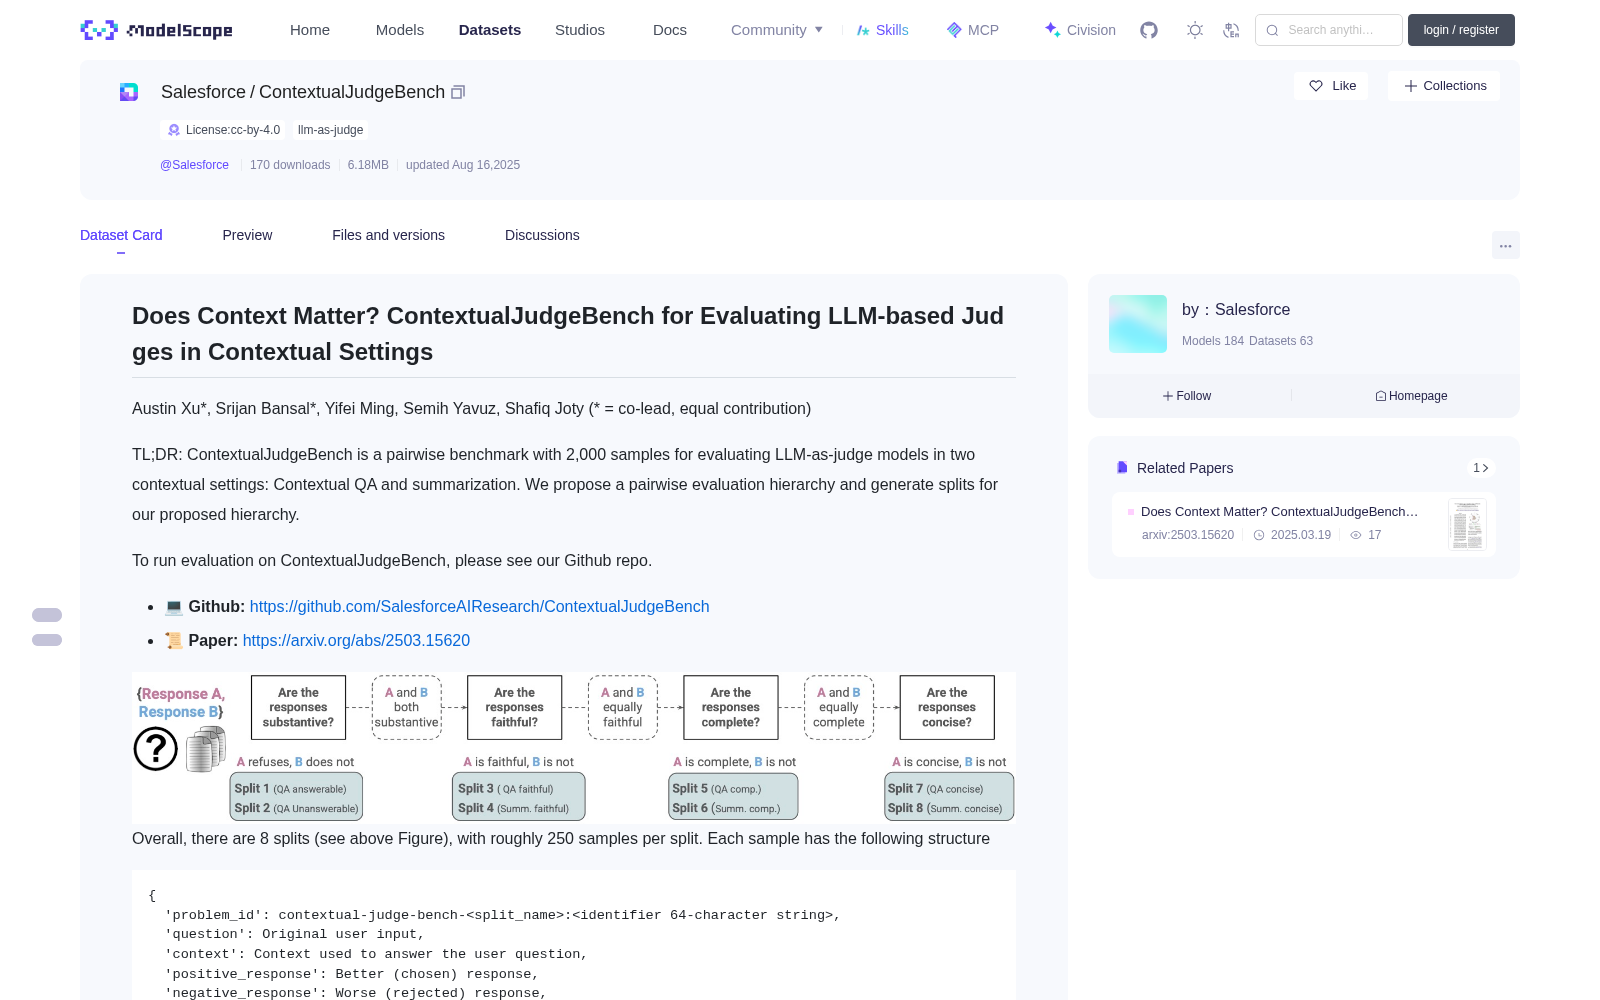This screenshot has width=1600, height=1000.
Task: Toggle the light/dark theme sun icon
Action: (1195, 30)
